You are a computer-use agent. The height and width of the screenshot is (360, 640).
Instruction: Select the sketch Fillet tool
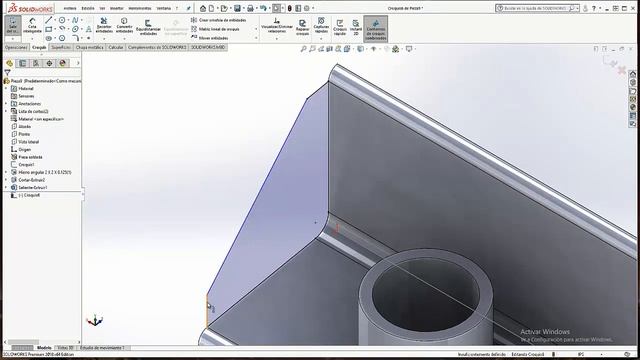76,38
